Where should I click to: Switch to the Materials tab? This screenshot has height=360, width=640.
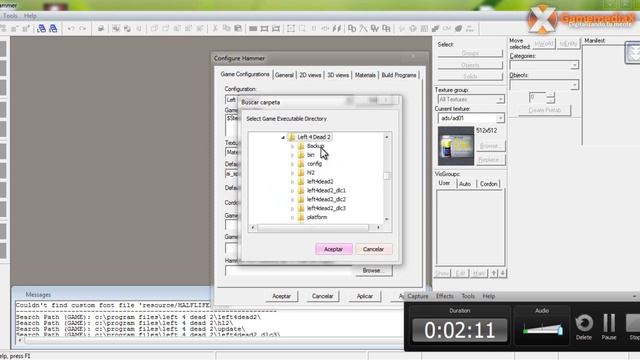coord(365,75)
